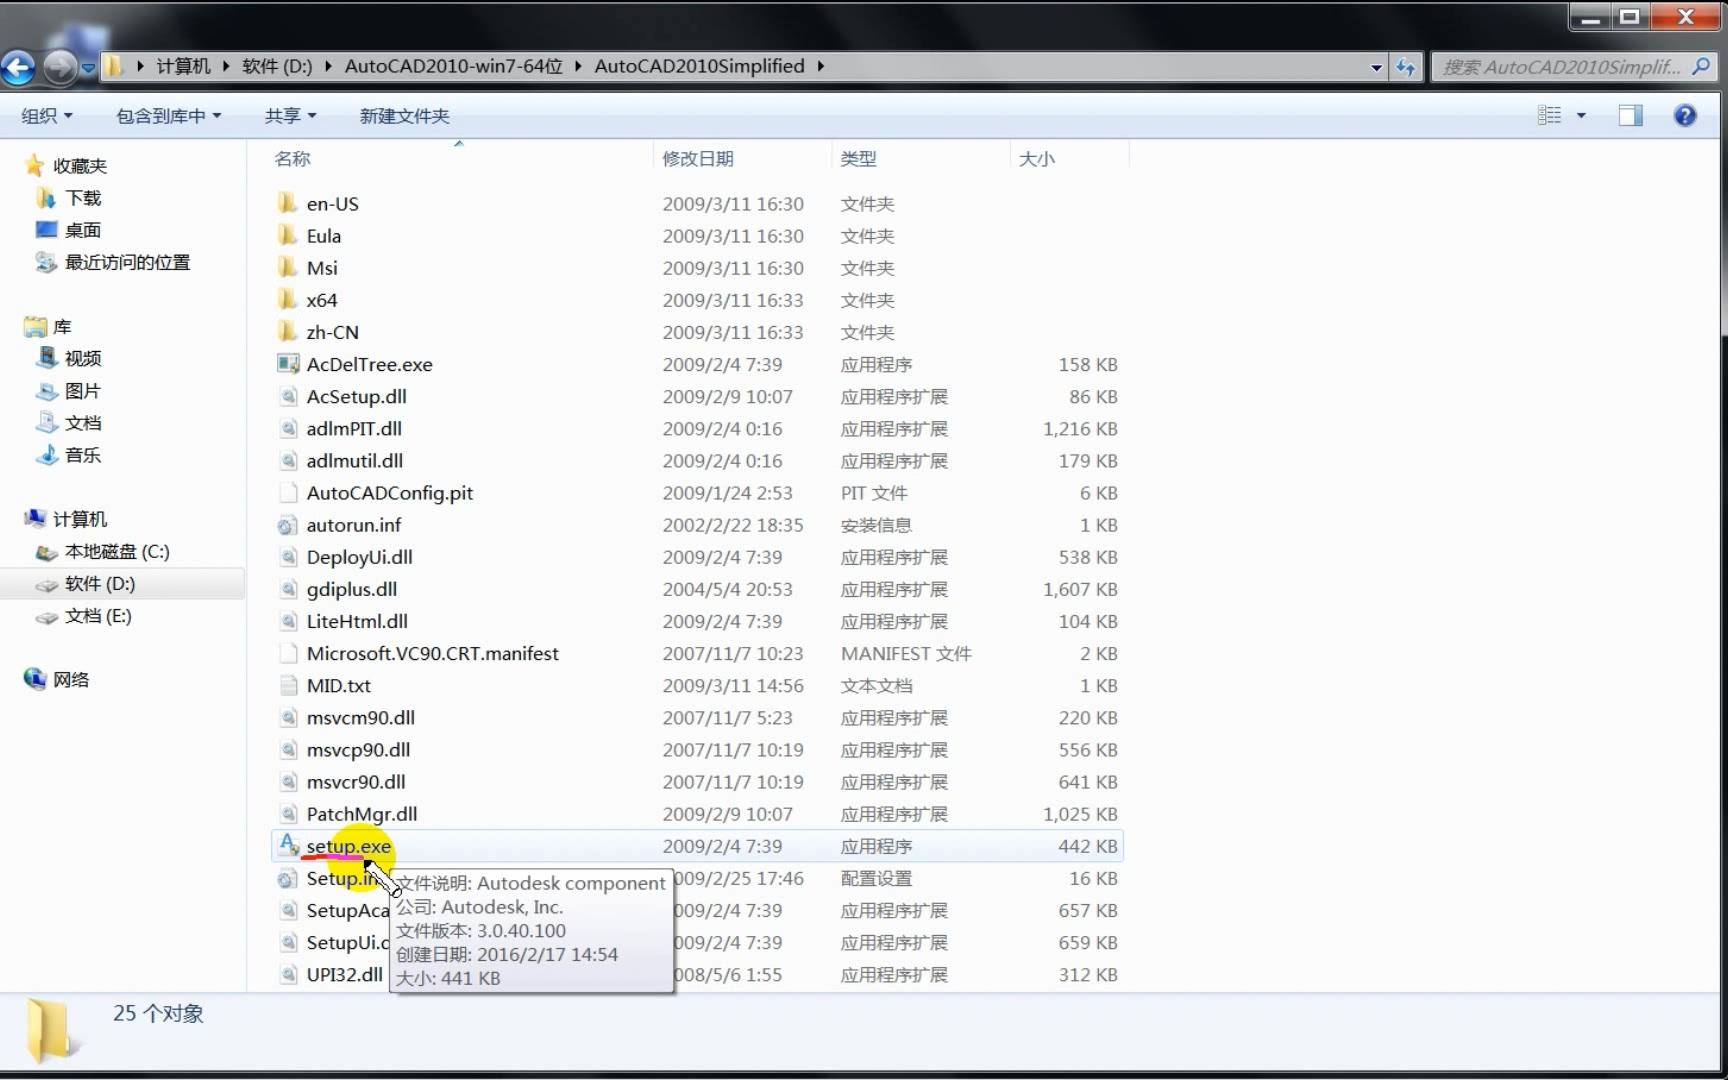
Task: Open the 共享 menu
Action: pos(290,116)
